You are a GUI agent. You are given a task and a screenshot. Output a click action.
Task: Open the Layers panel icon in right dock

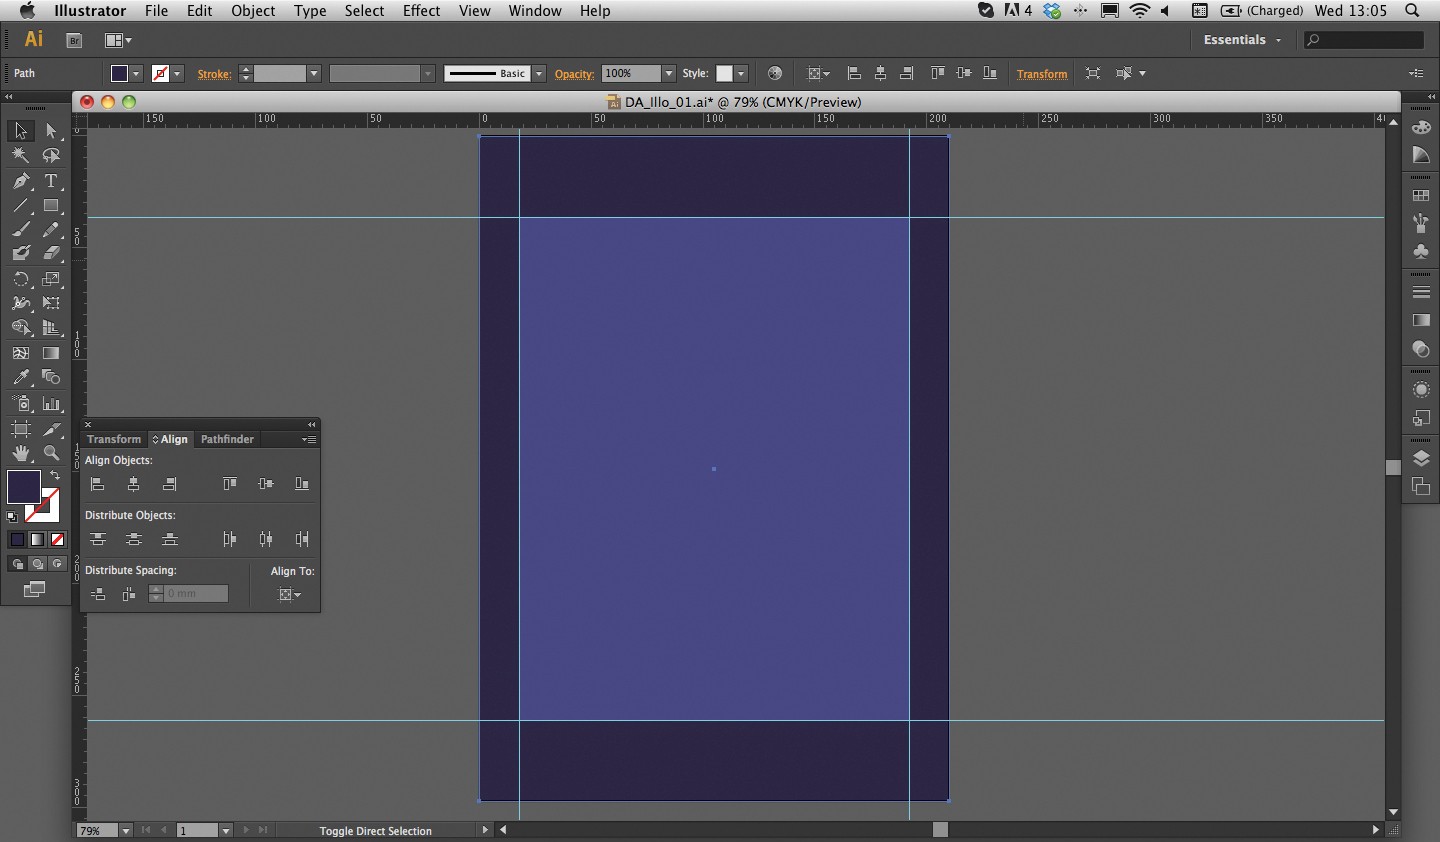[1421, 459]
